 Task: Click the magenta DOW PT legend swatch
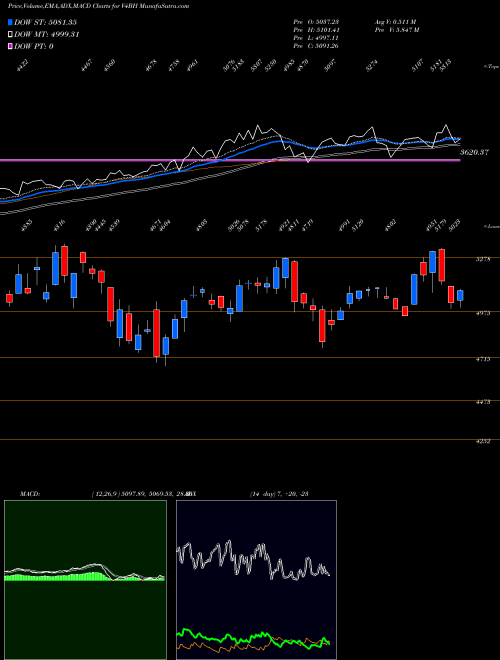(10, 46)
